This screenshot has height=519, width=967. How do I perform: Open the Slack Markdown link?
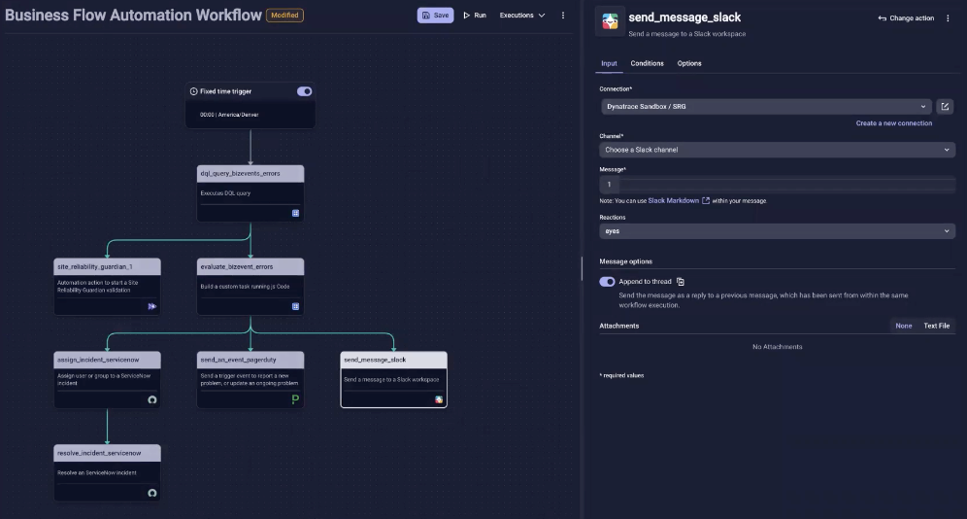tap(678, 200)
